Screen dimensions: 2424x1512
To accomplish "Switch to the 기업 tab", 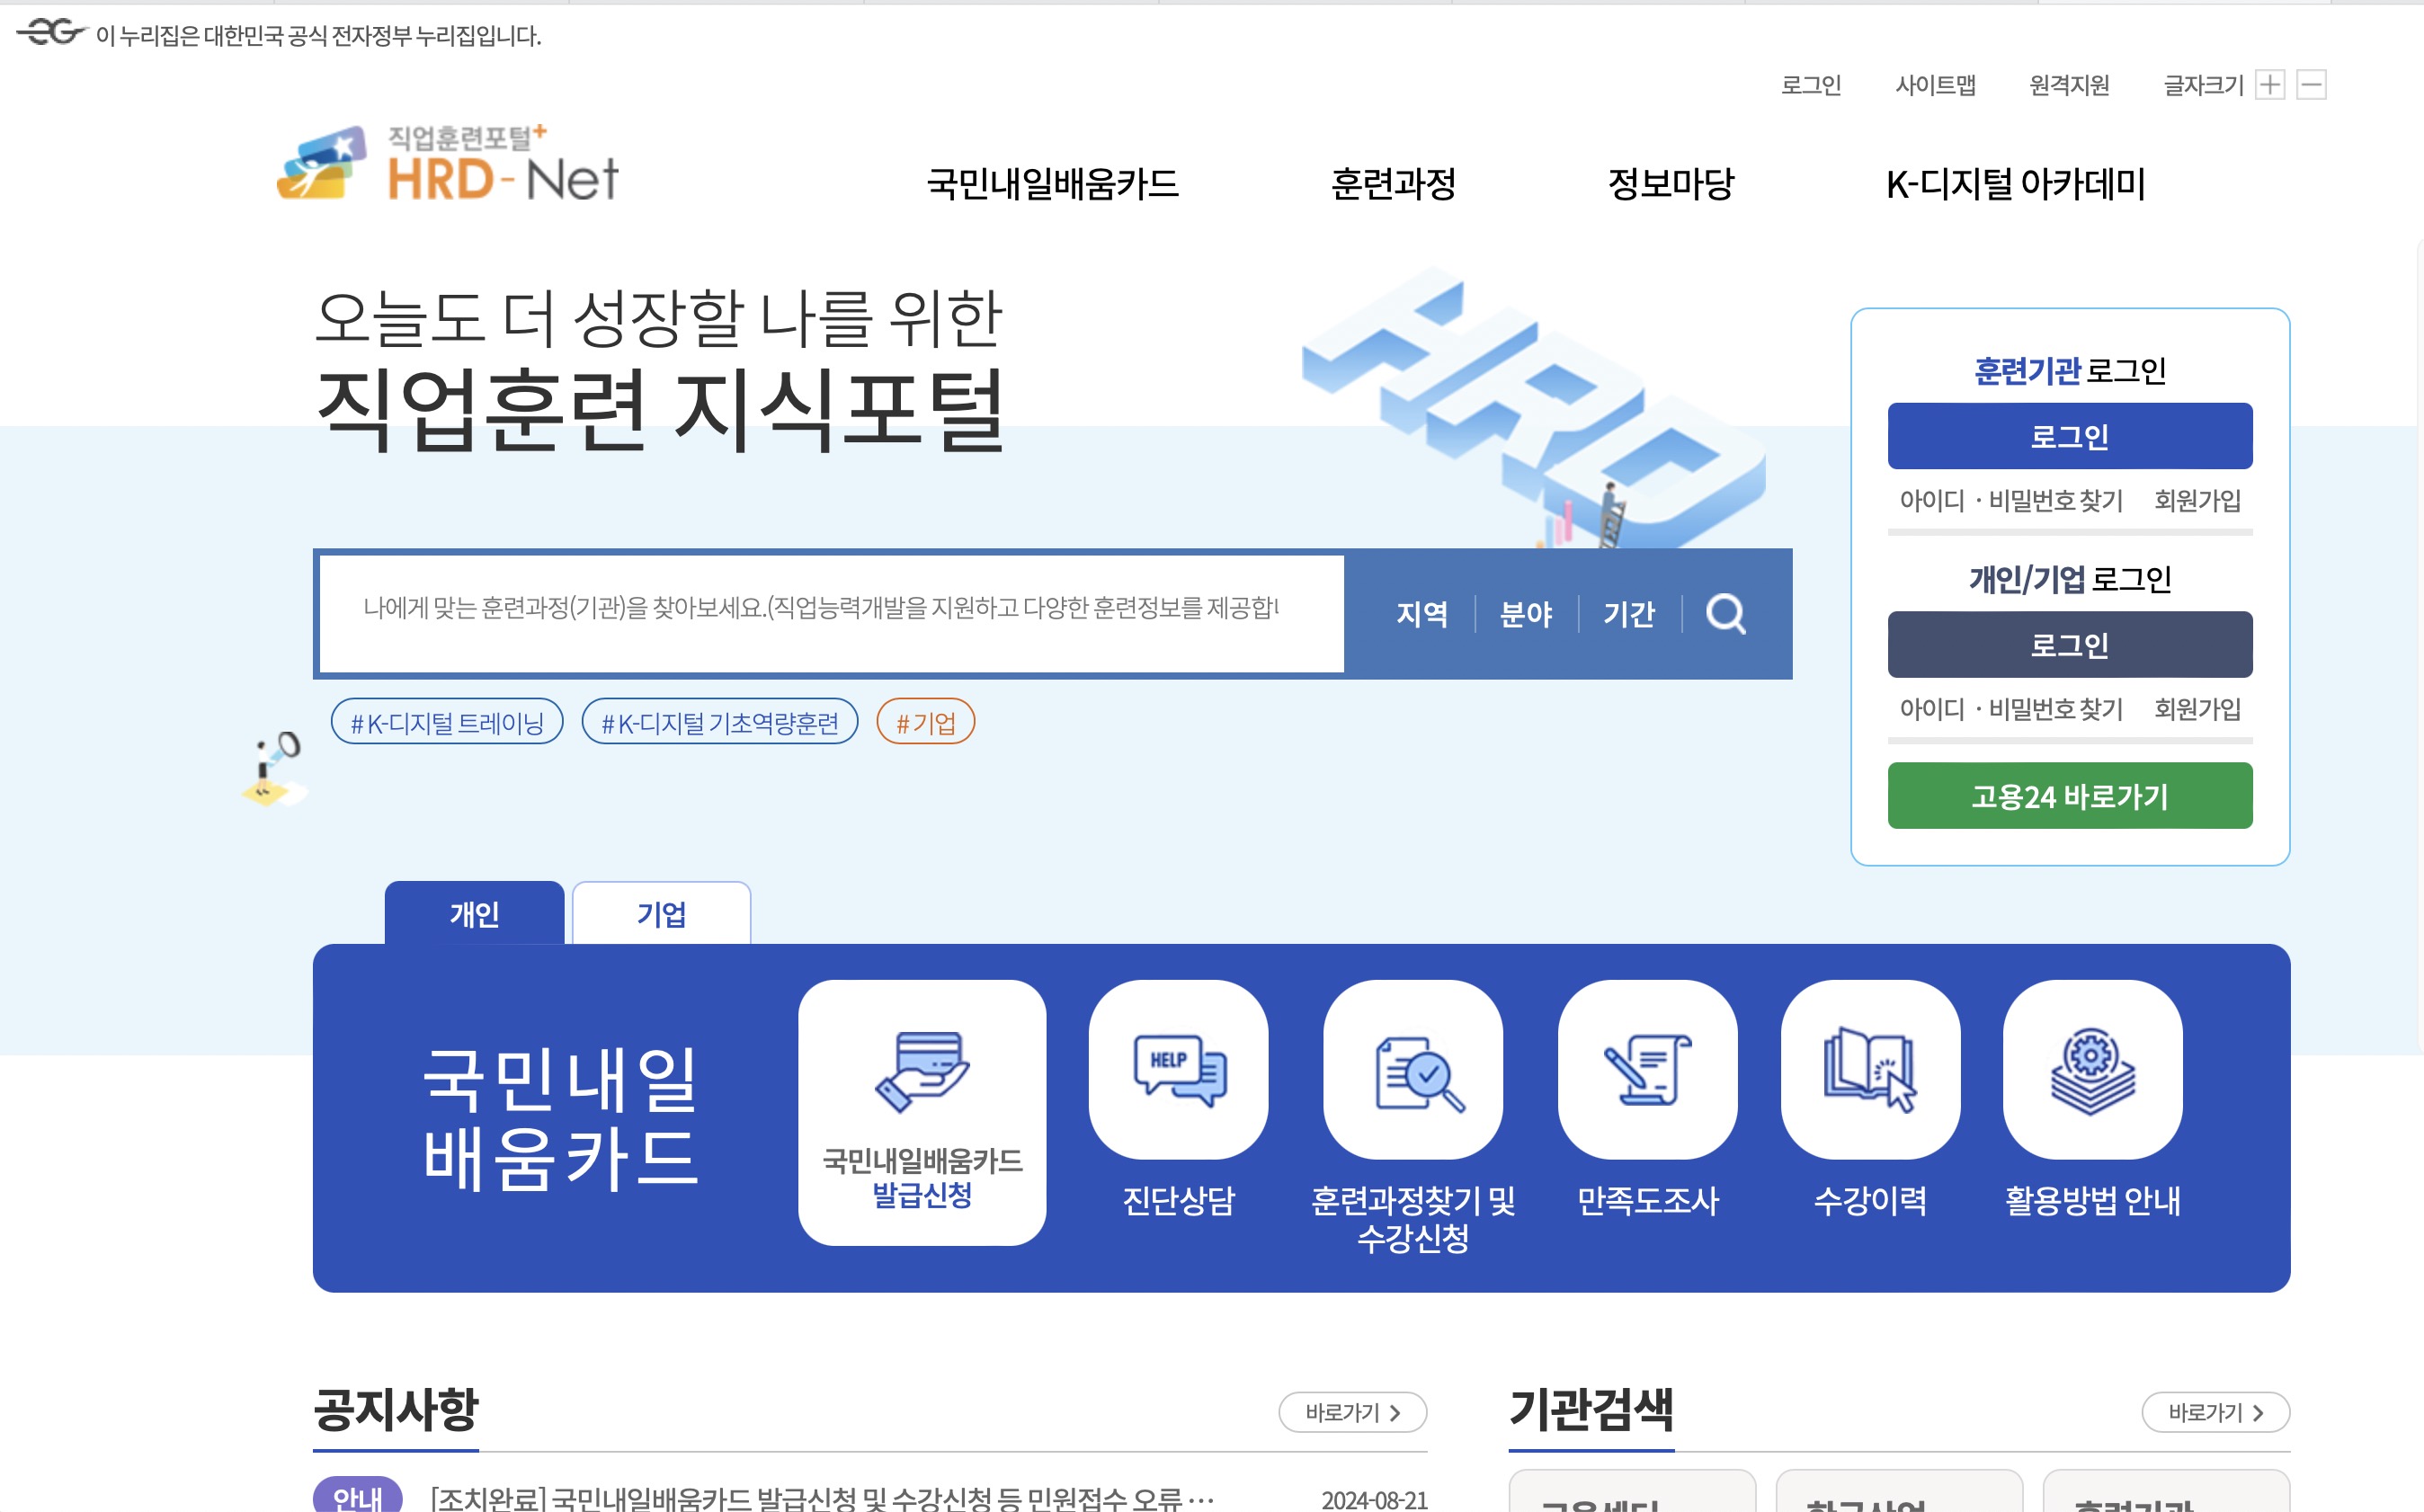I will tap(661, 913).
